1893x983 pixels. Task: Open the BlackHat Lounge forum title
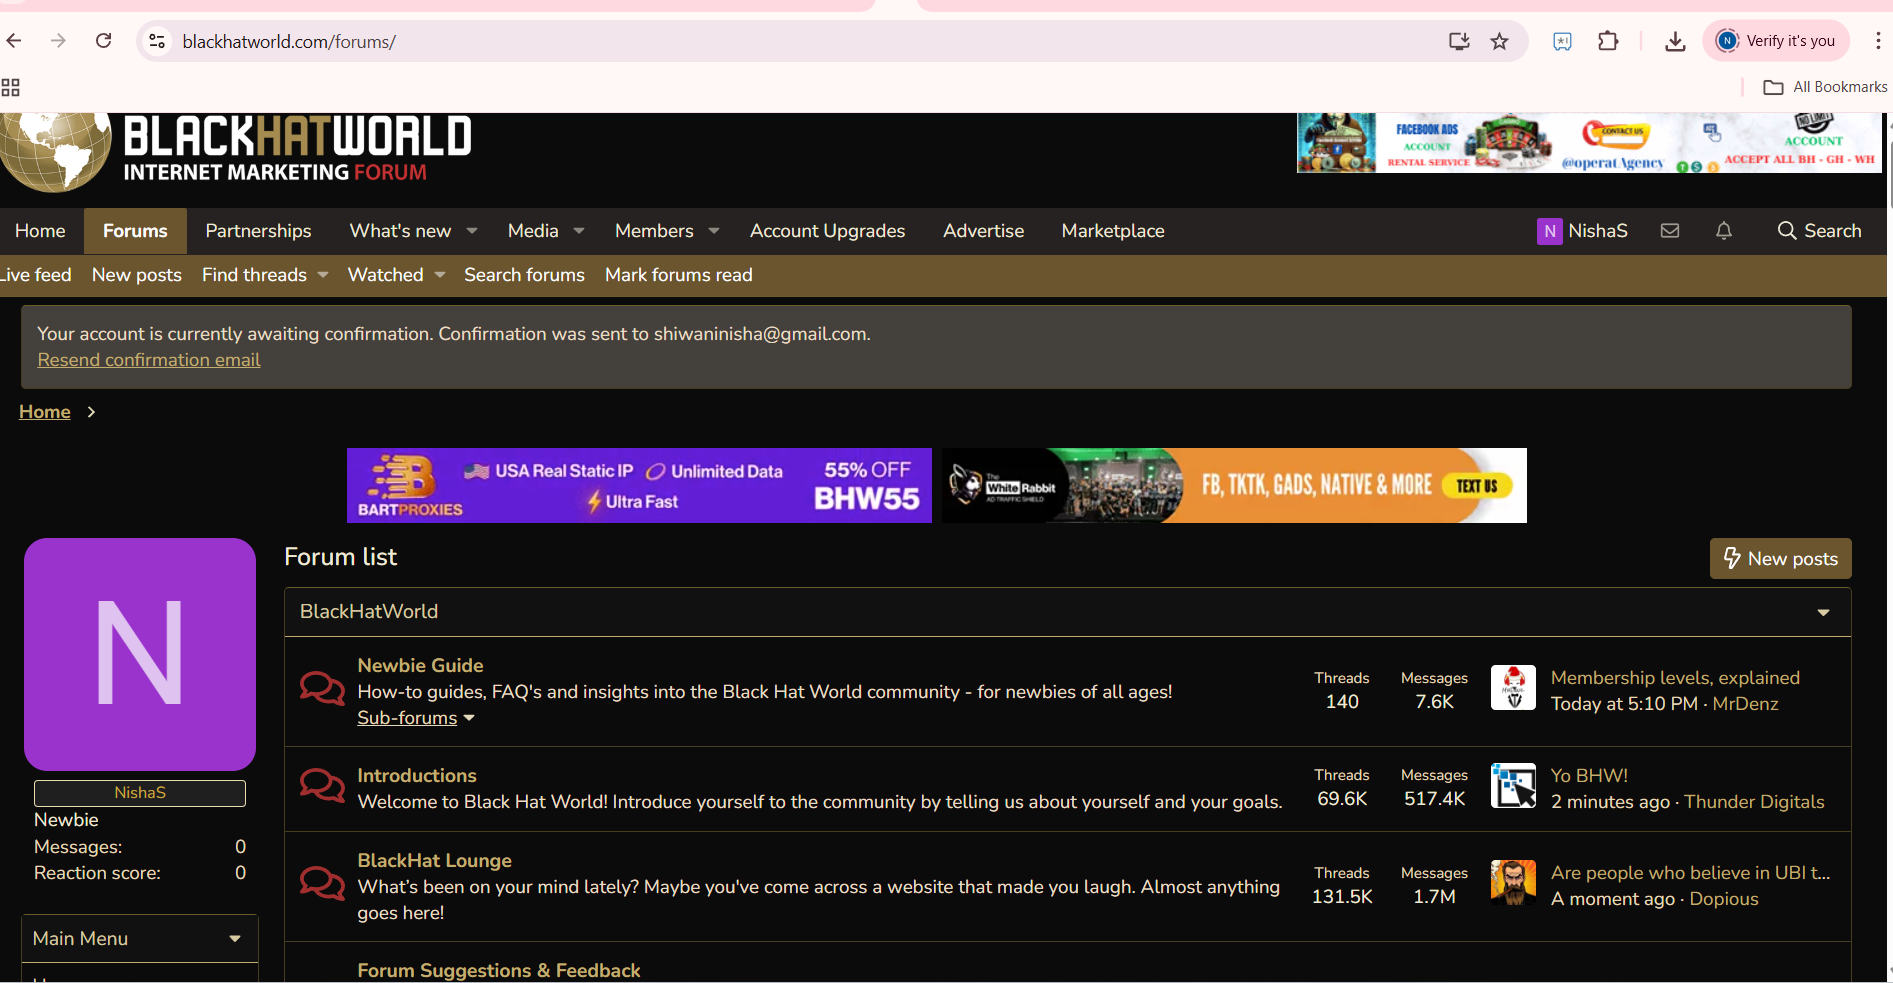434,861
